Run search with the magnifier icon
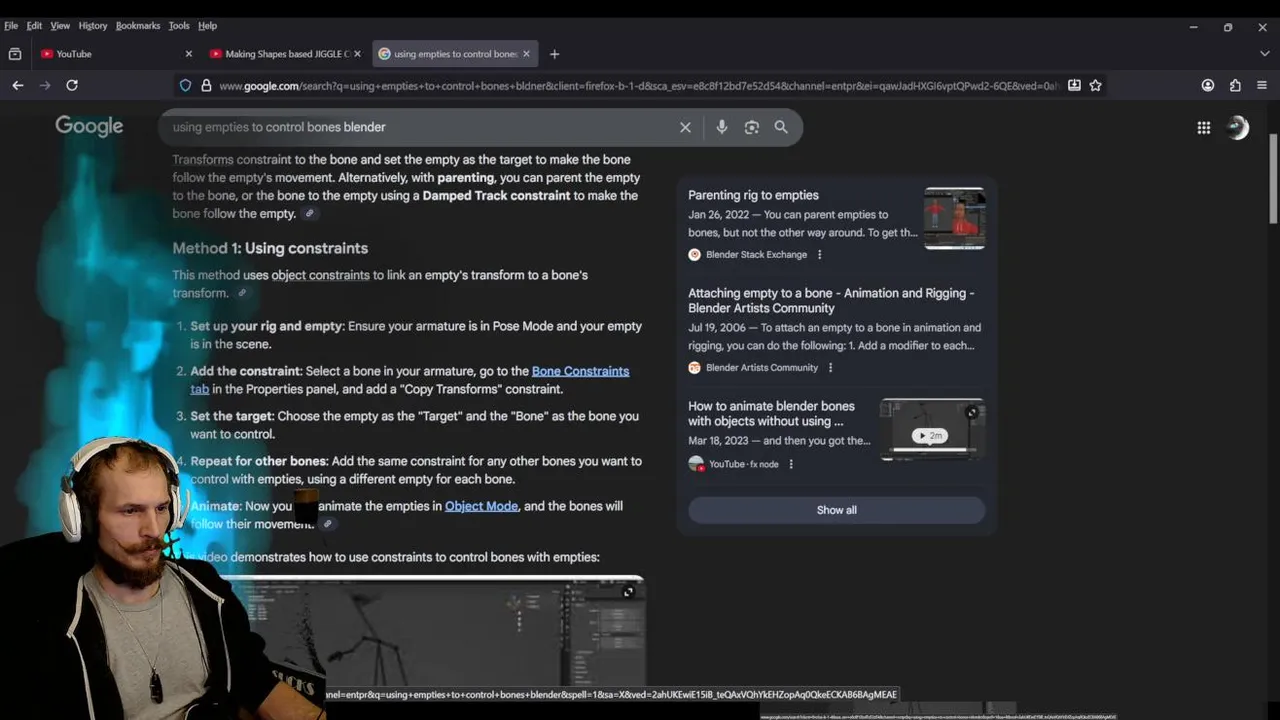 [781, 127]
